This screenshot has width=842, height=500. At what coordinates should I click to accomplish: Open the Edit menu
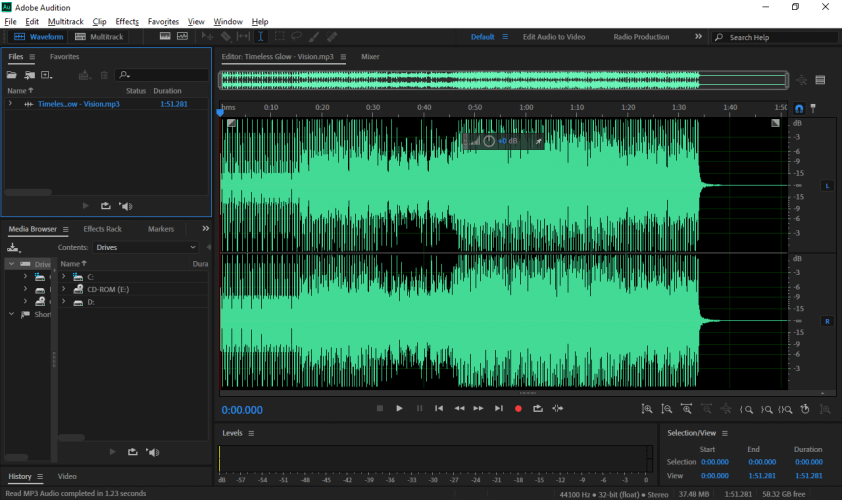pyautogui.click(x=32, y=21)
